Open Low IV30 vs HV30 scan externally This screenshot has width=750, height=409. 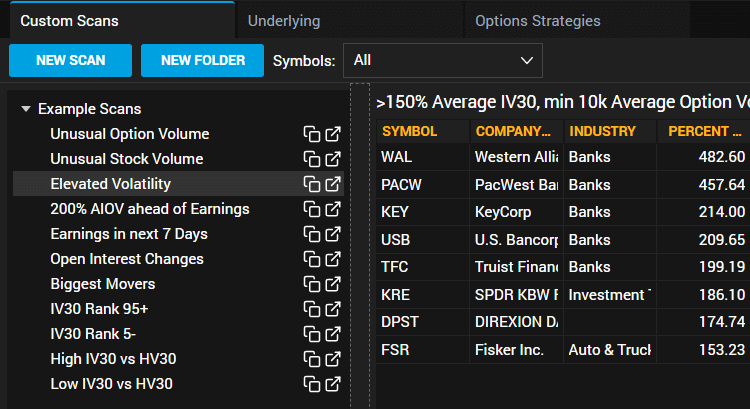333,384
